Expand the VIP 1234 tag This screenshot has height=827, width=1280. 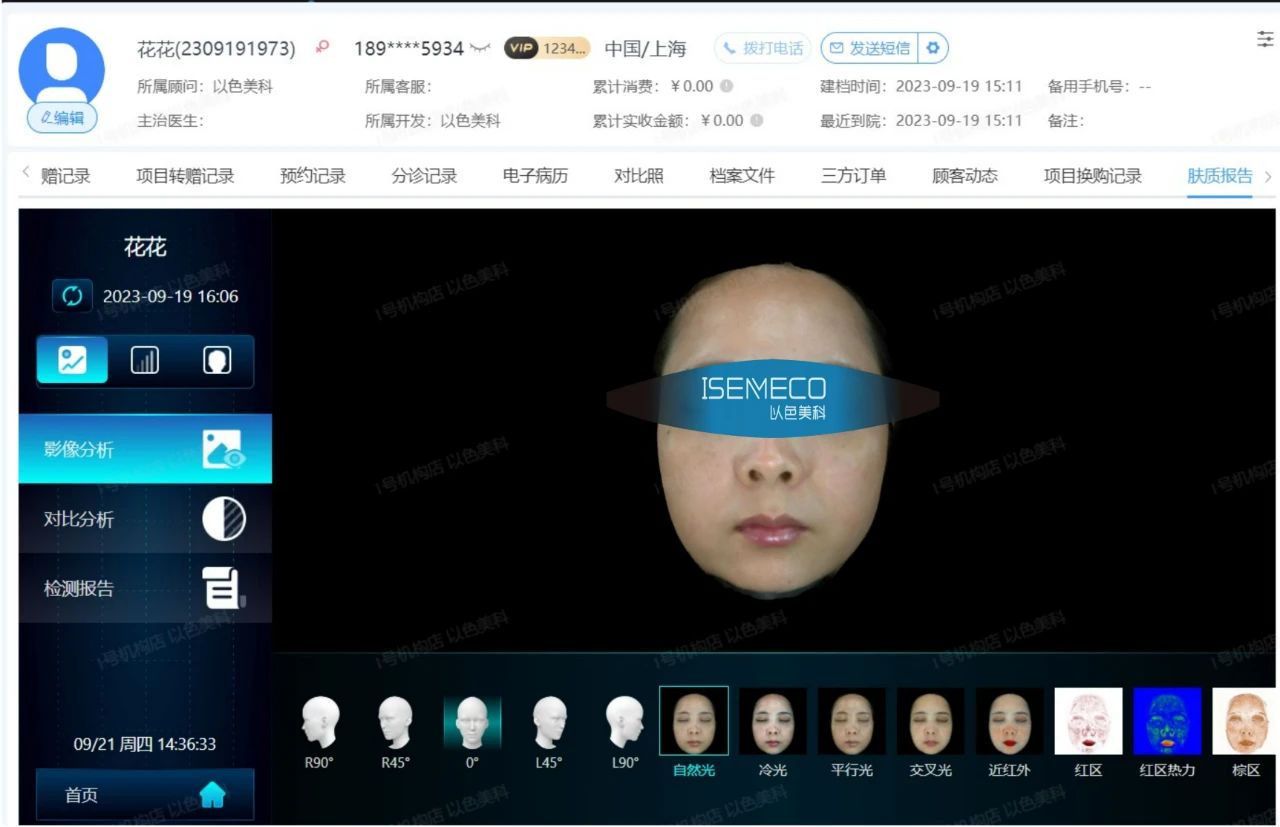click(546, 48)
